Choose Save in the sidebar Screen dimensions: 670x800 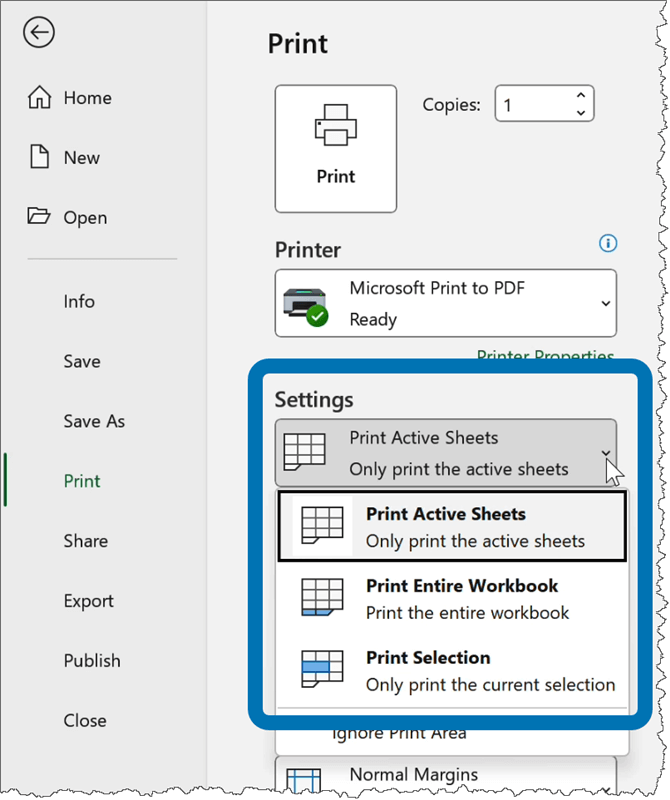coord(82,361)
